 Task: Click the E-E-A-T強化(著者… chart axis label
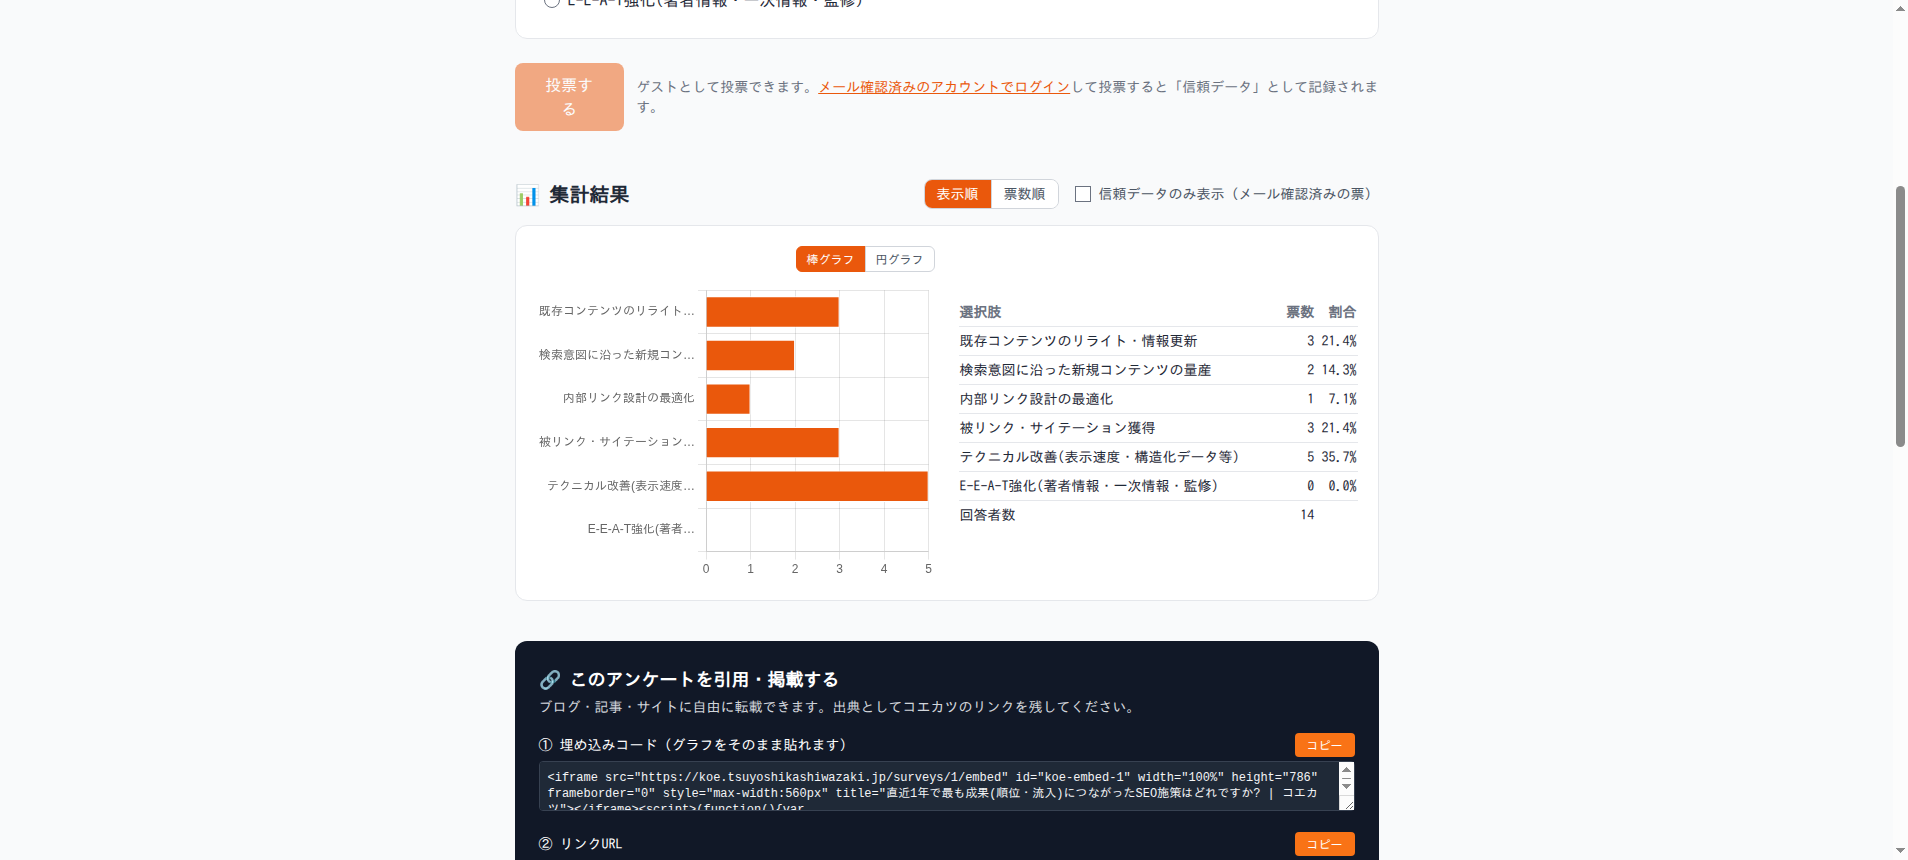point(641,529)
